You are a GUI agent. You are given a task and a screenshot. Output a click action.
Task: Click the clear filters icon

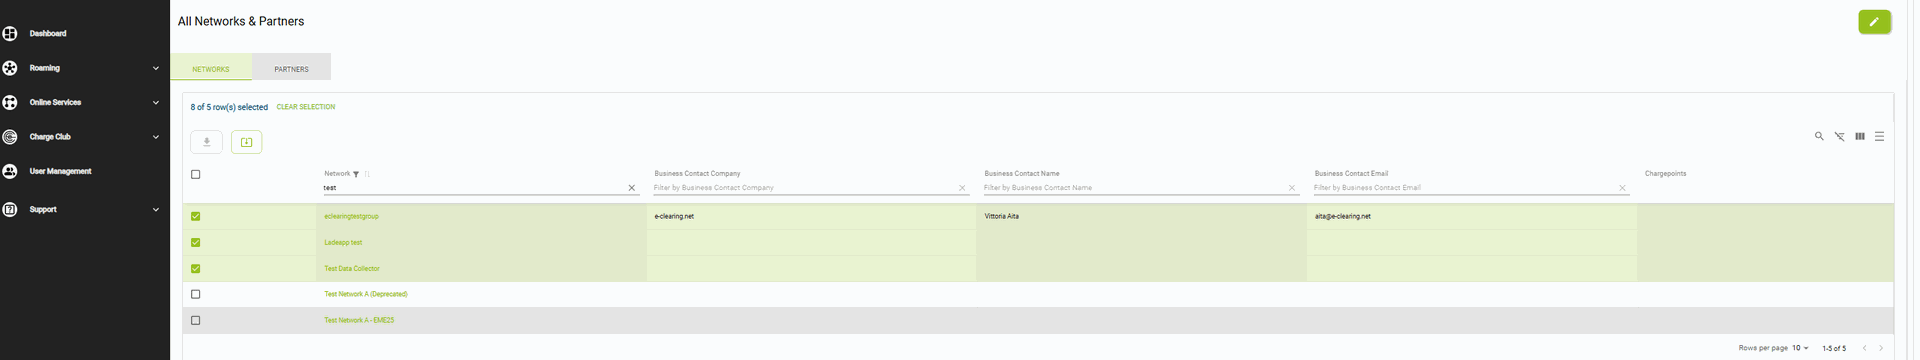pyautogui.click(x=1839, y=136)
